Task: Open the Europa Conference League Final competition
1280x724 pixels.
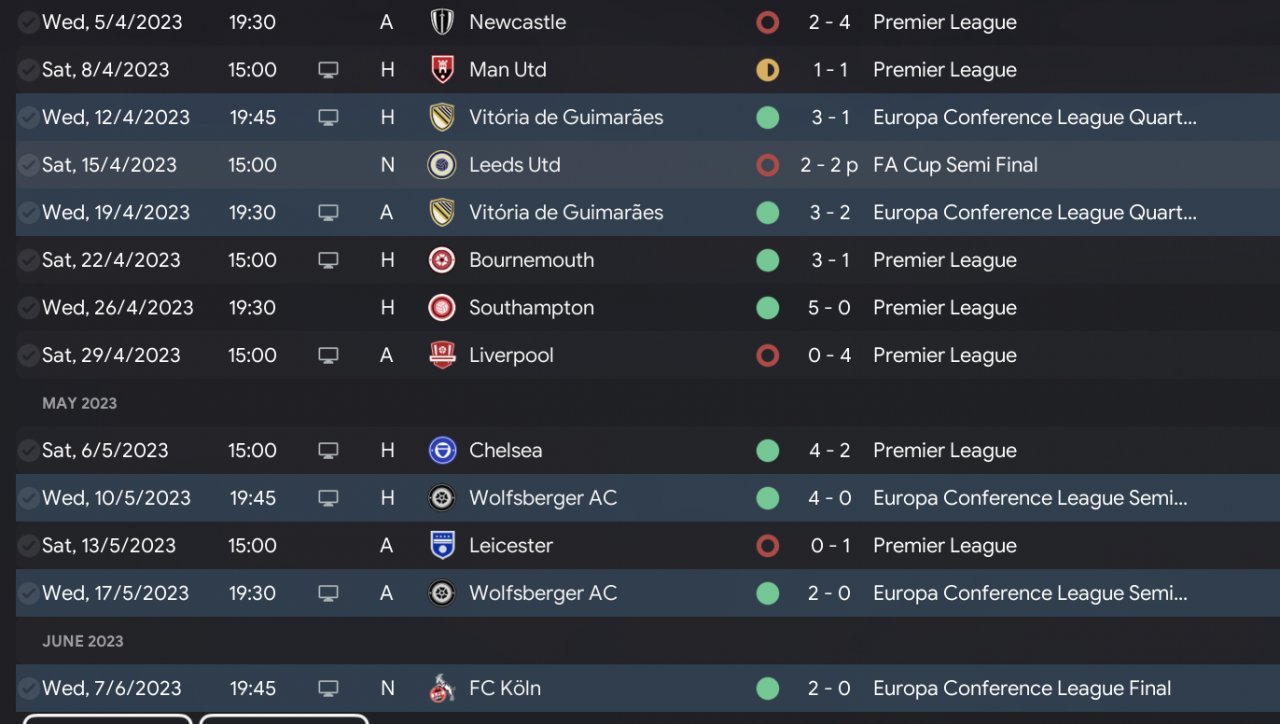Action: click(x=1022, y=688)
